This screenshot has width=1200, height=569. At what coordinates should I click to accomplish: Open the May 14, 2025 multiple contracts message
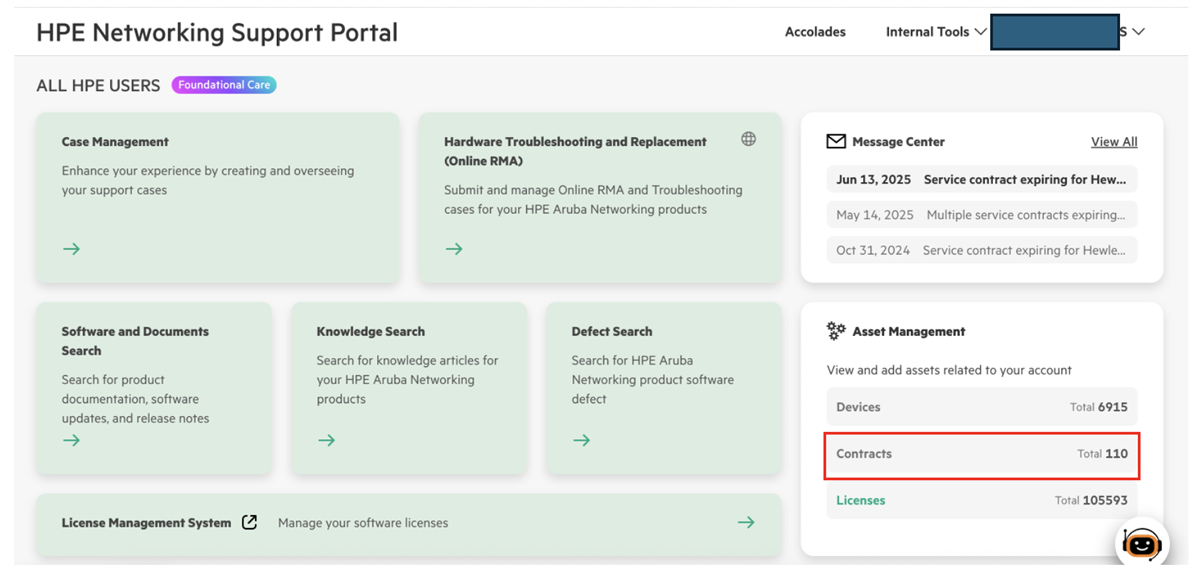982,215
